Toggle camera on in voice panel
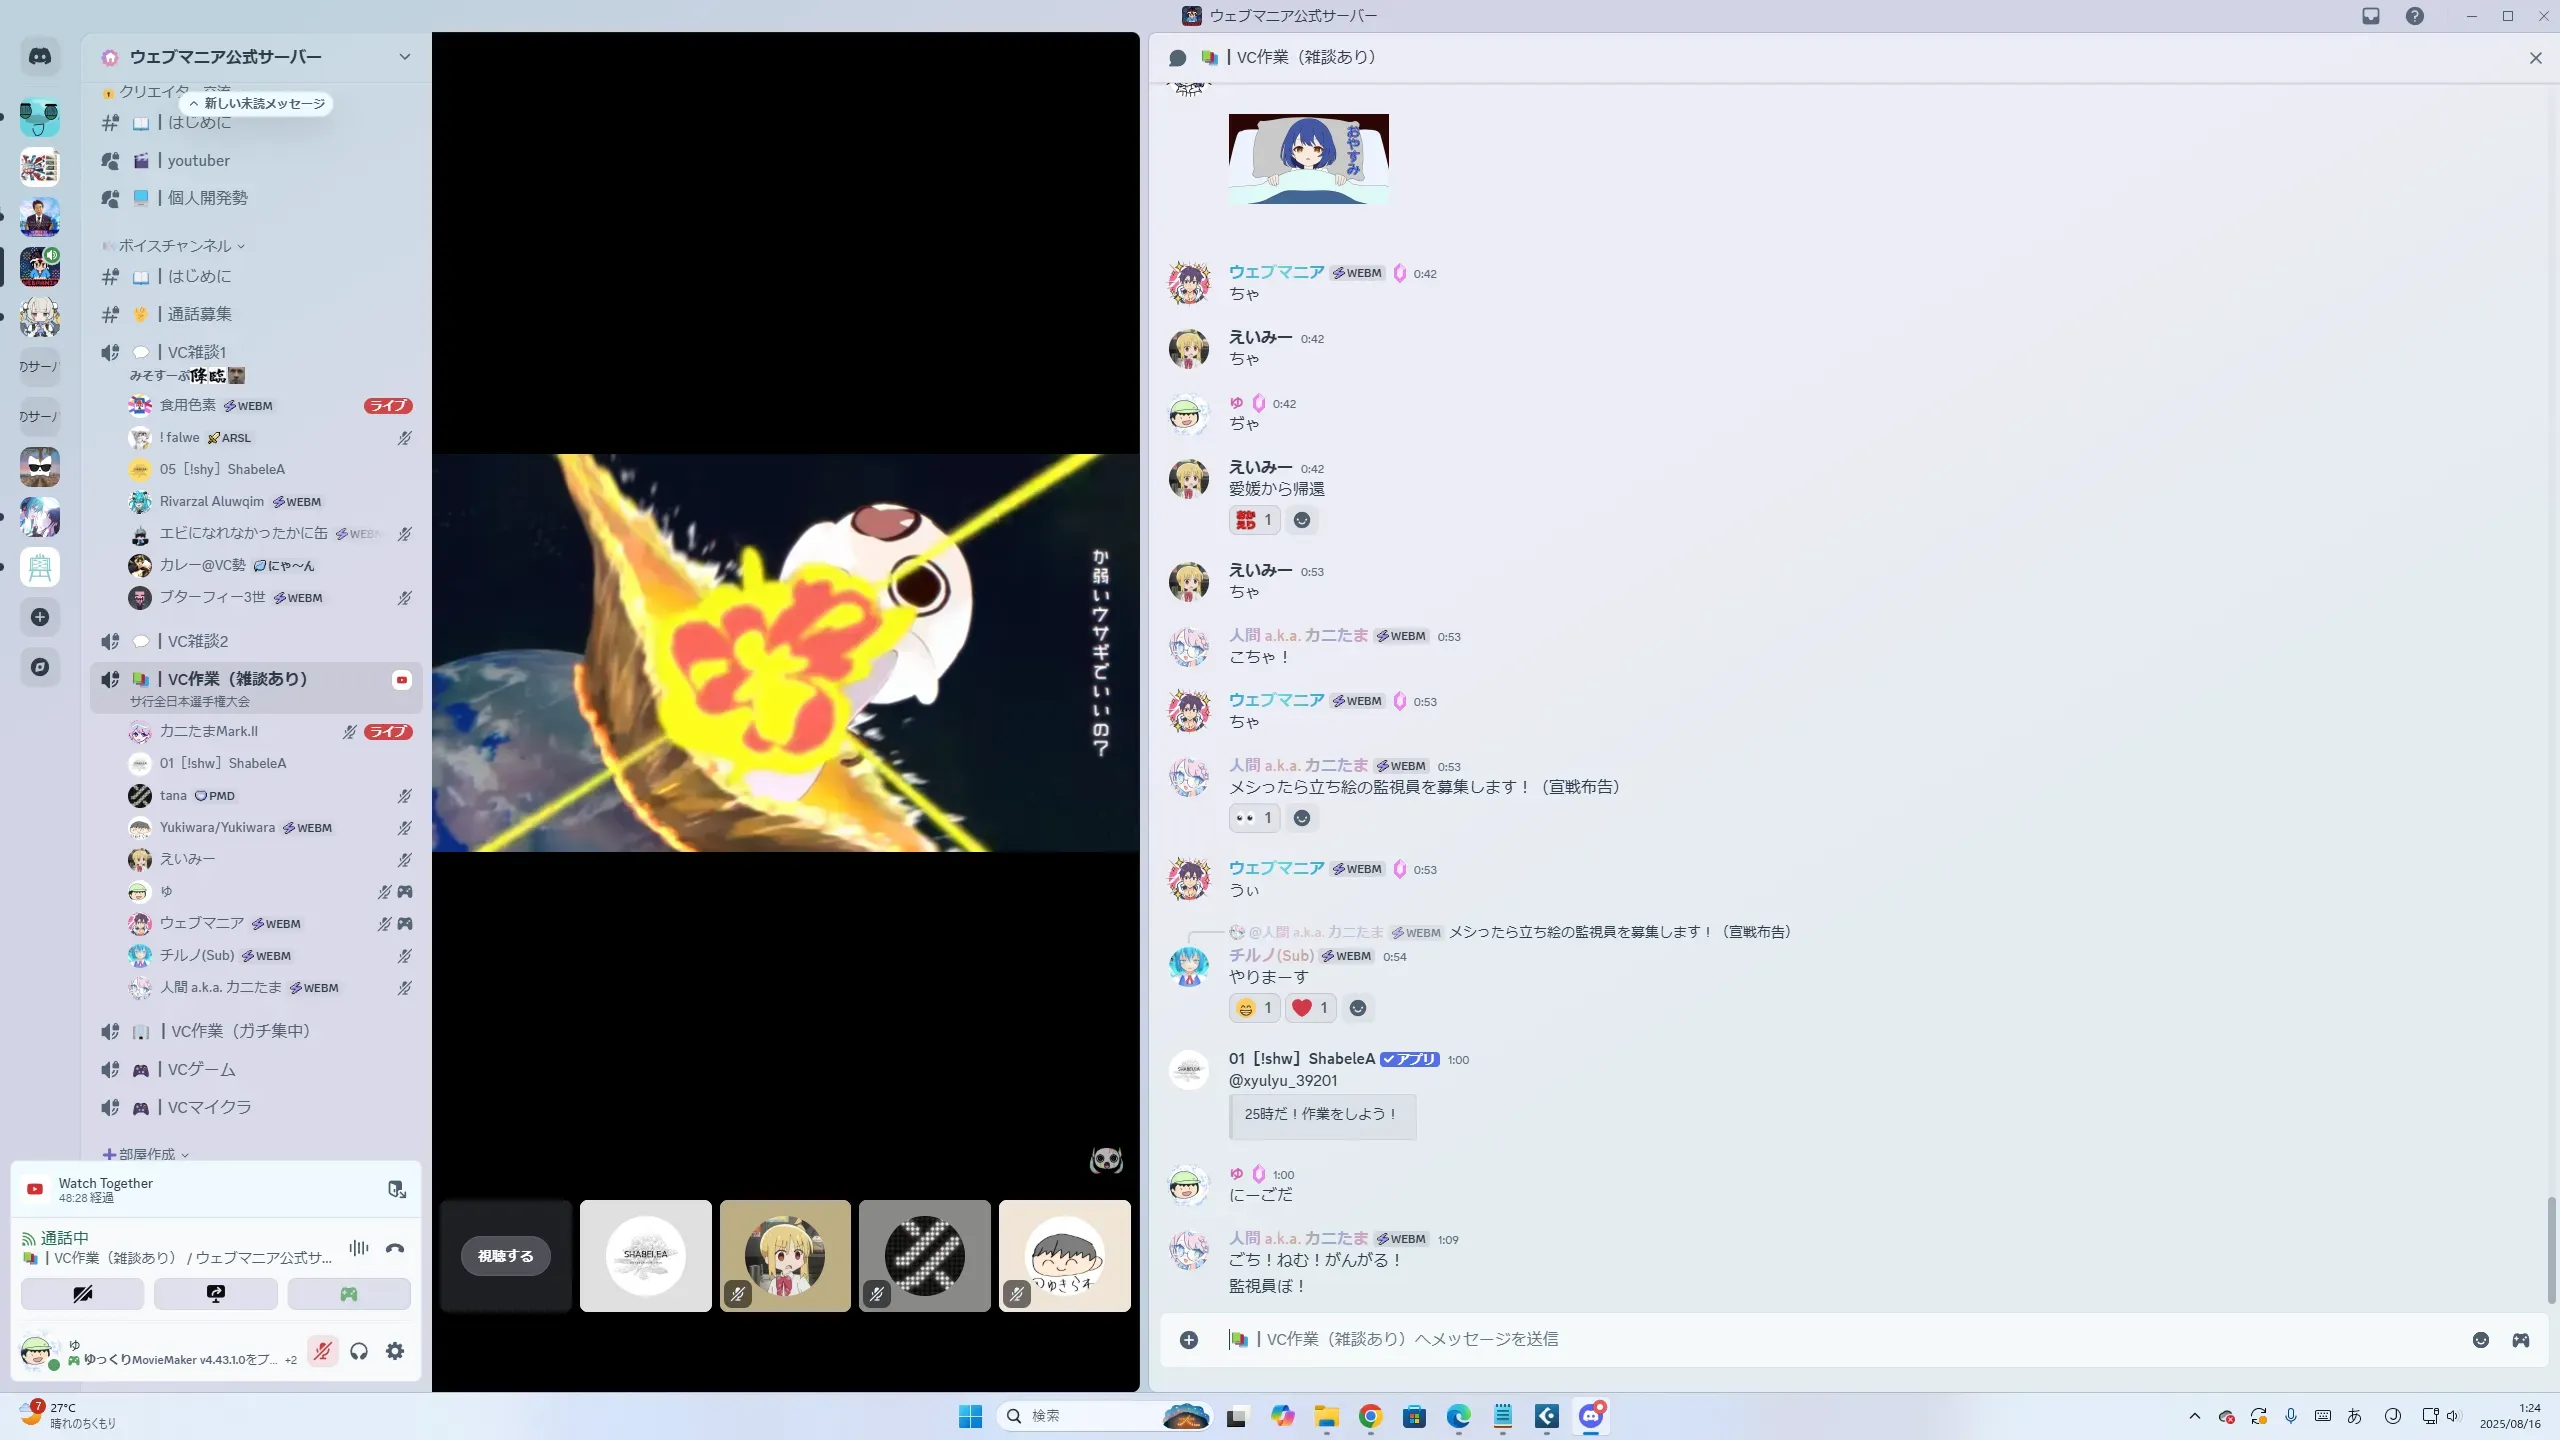 click(x=83, y=1294)
